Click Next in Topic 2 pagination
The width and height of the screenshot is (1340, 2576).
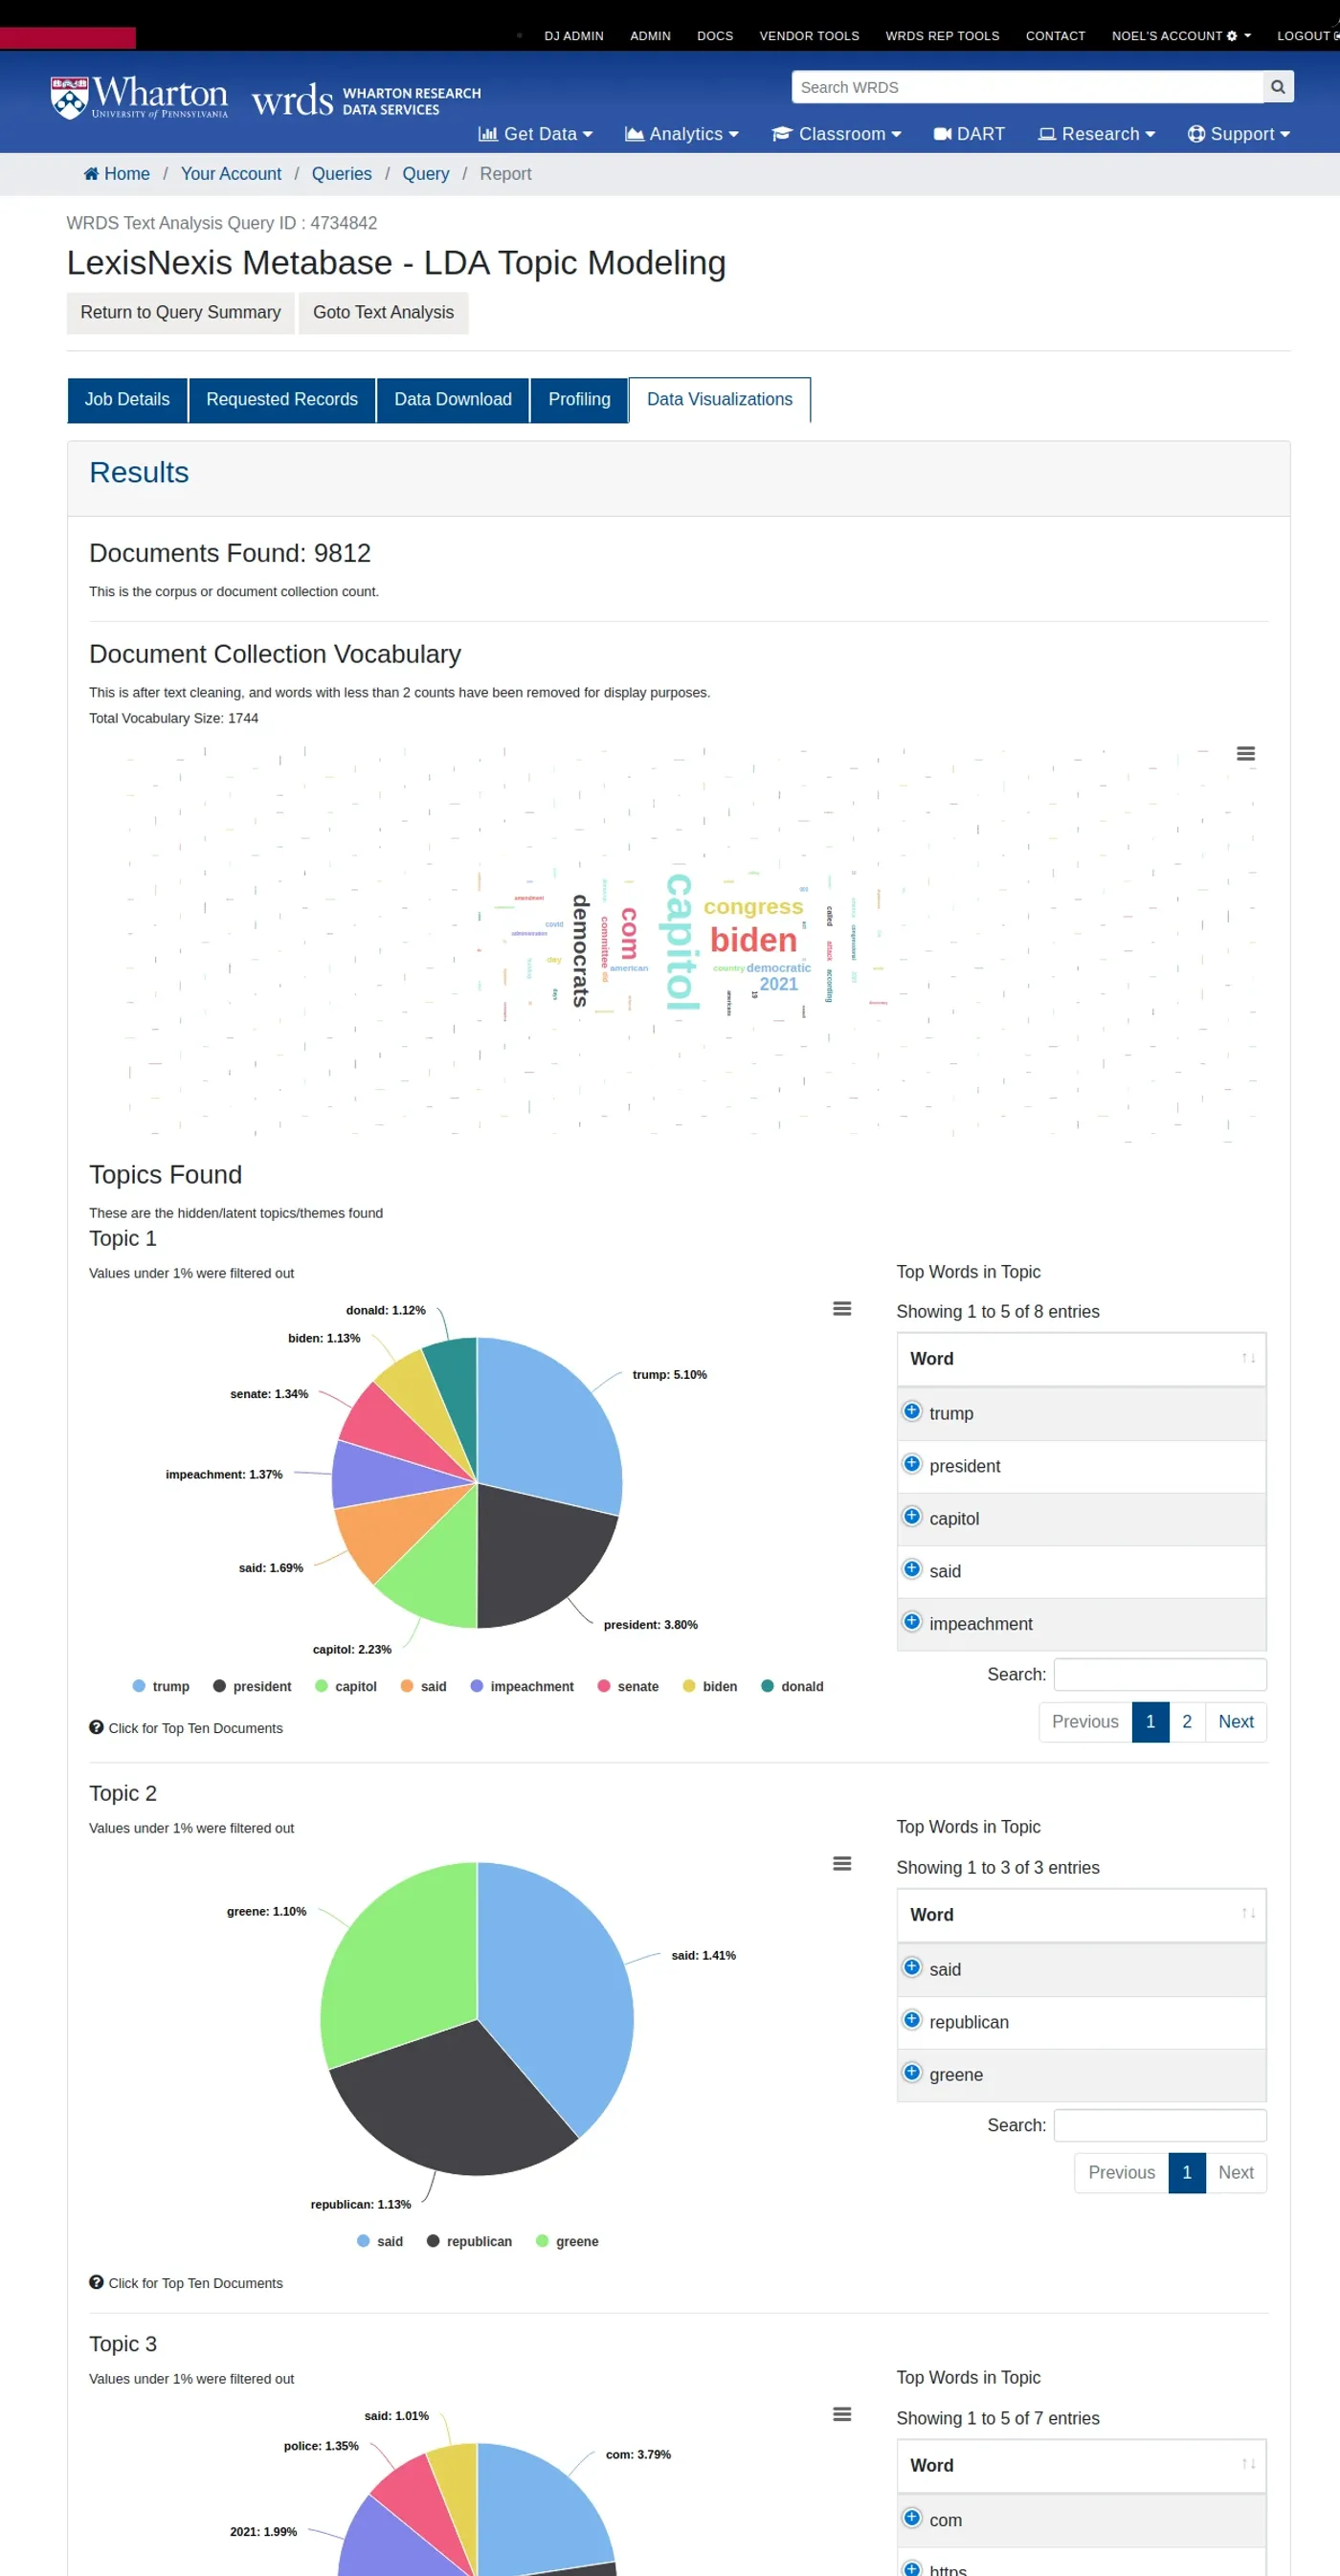pyautogui.click(x=1236, y=2172)
